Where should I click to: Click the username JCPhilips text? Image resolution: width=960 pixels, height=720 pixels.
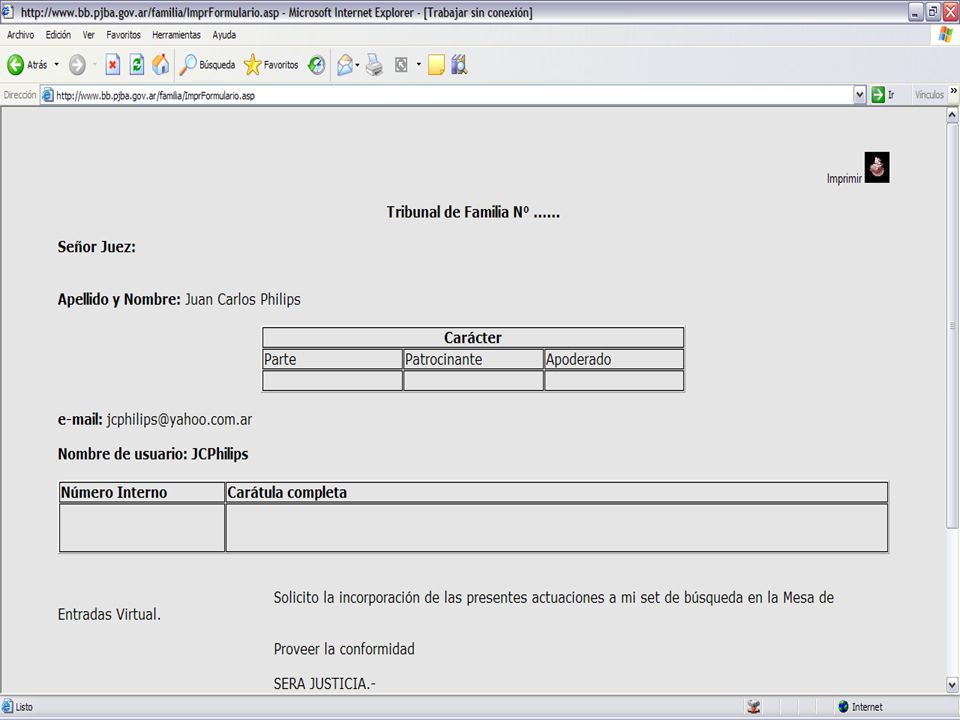point(220,454)
